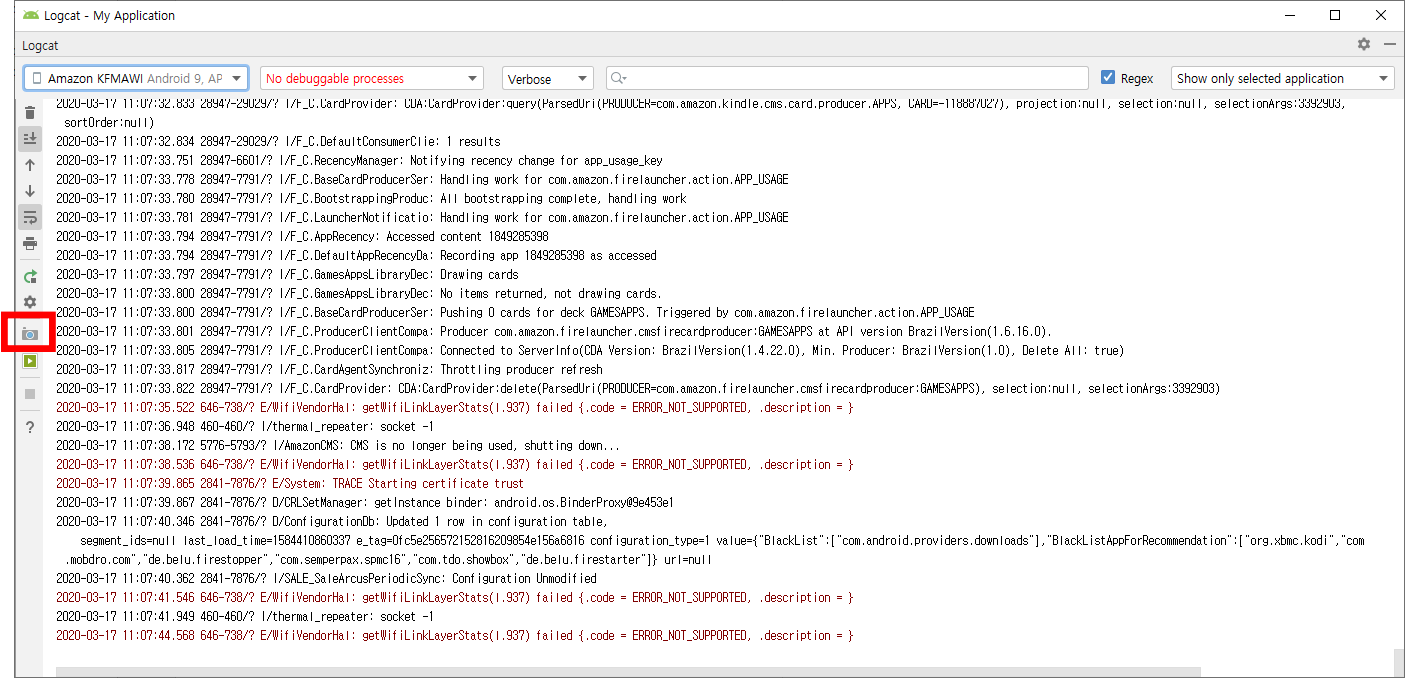Click the grey stop square icon
The width and height of the screenshot is (1405, 678).
pyautogui.click(x=30, y=394)
